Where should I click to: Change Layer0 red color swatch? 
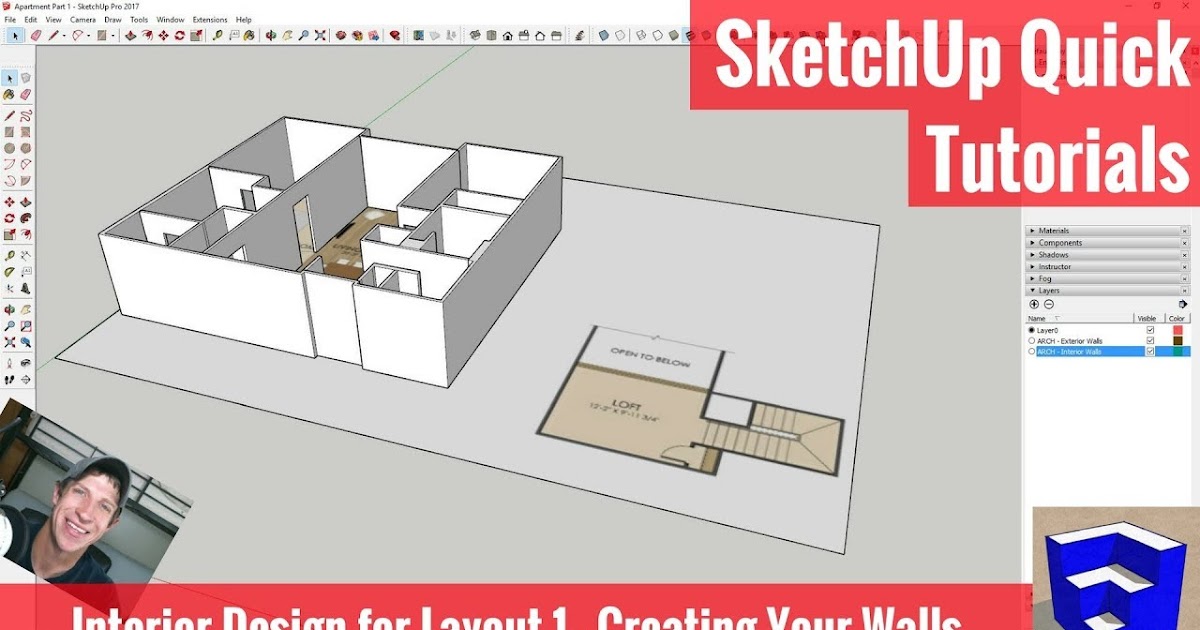coord(1177,330)
